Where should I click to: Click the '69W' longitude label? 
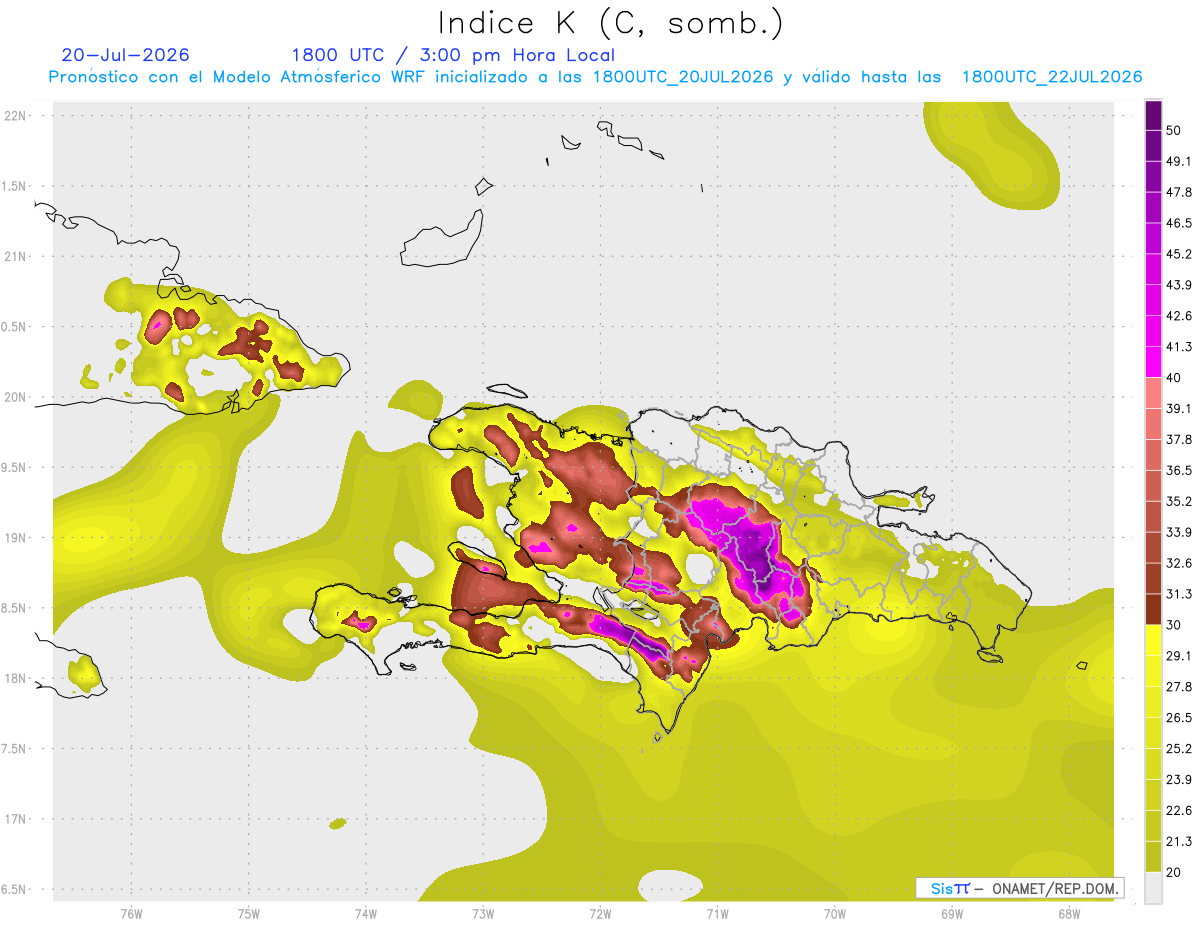(952, 913)
